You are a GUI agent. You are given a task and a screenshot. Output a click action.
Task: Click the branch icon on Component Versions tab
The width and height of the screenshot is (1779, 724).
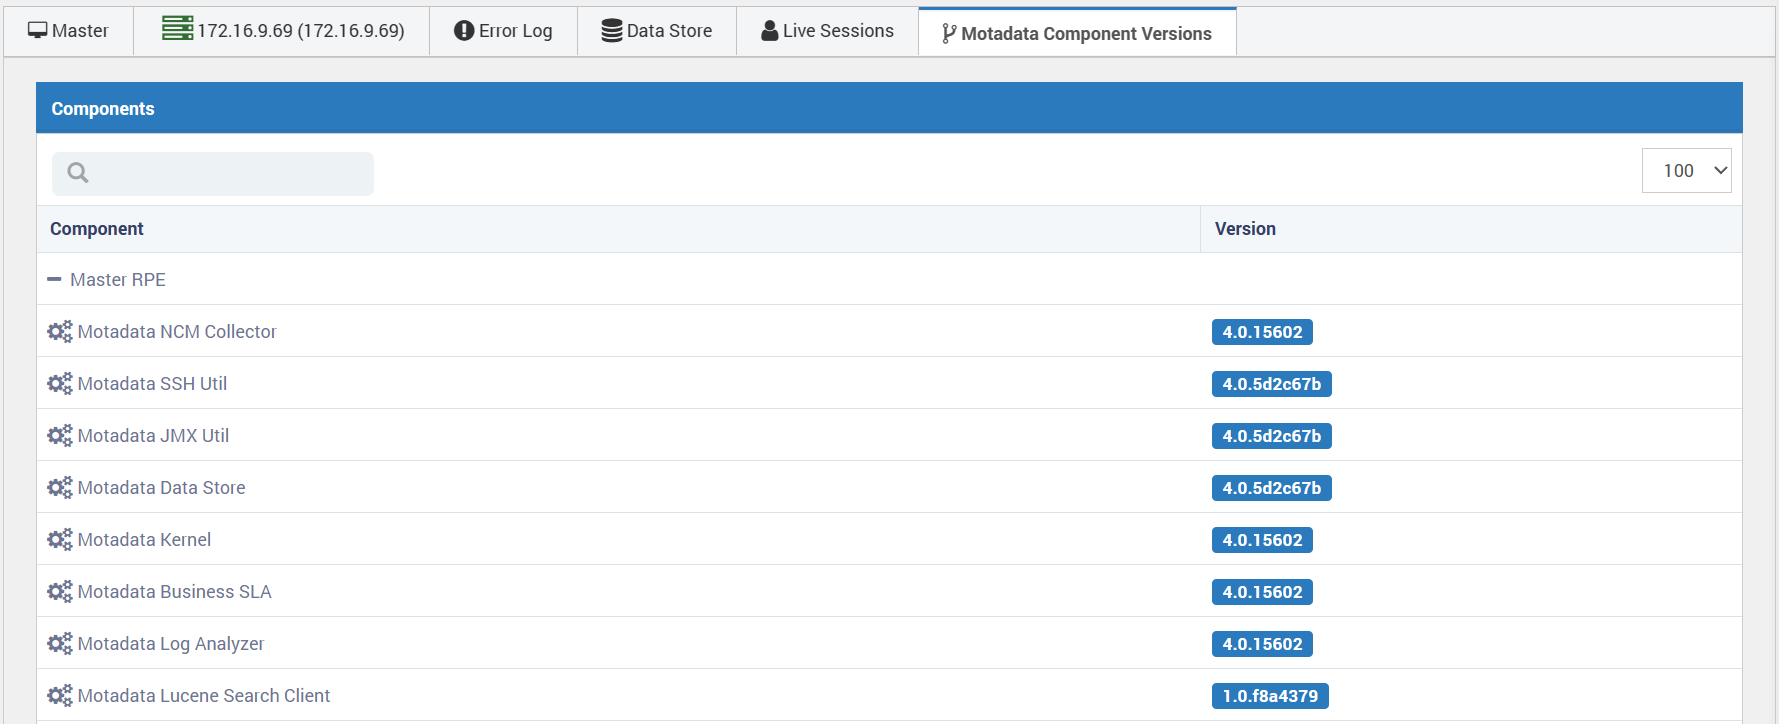949,34
